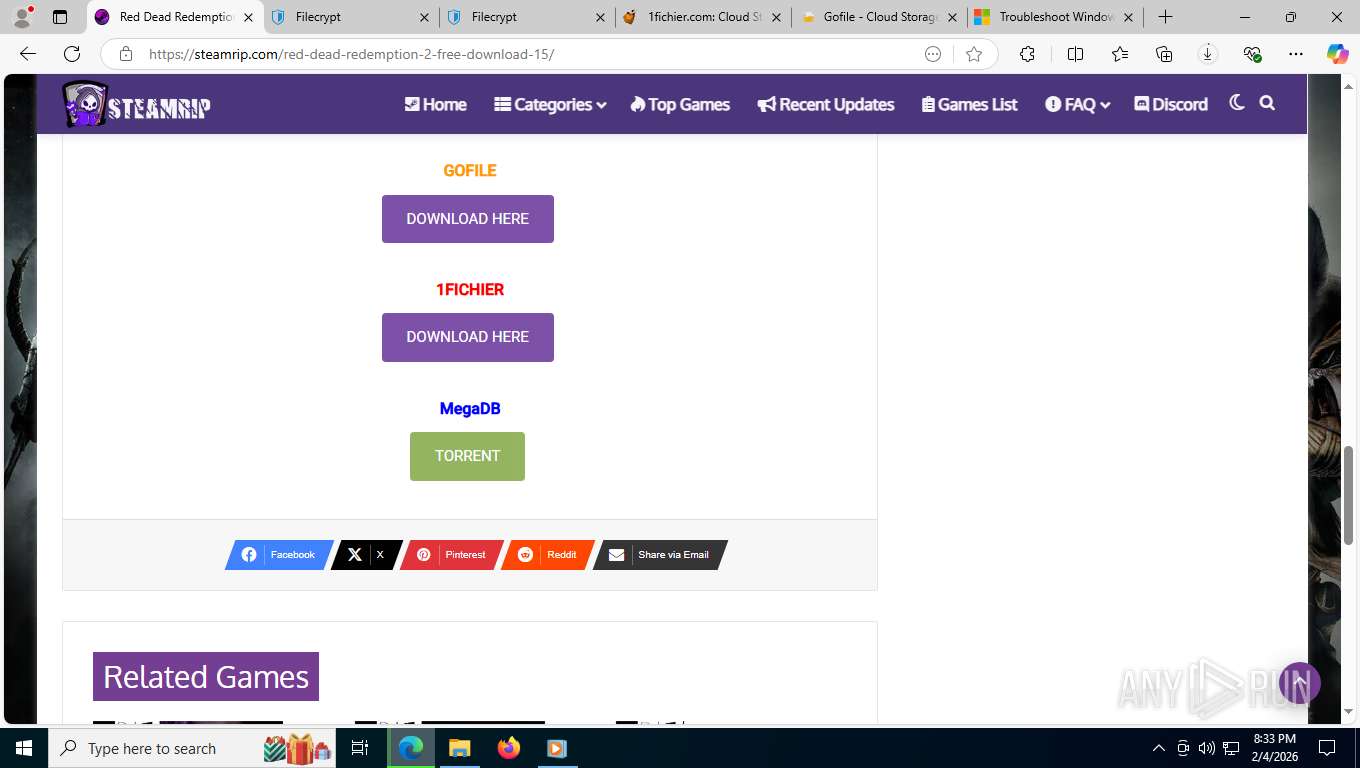Open the volume speaker tray icon
This screenshot has height=768, width=1360.
coord(1207,748)
